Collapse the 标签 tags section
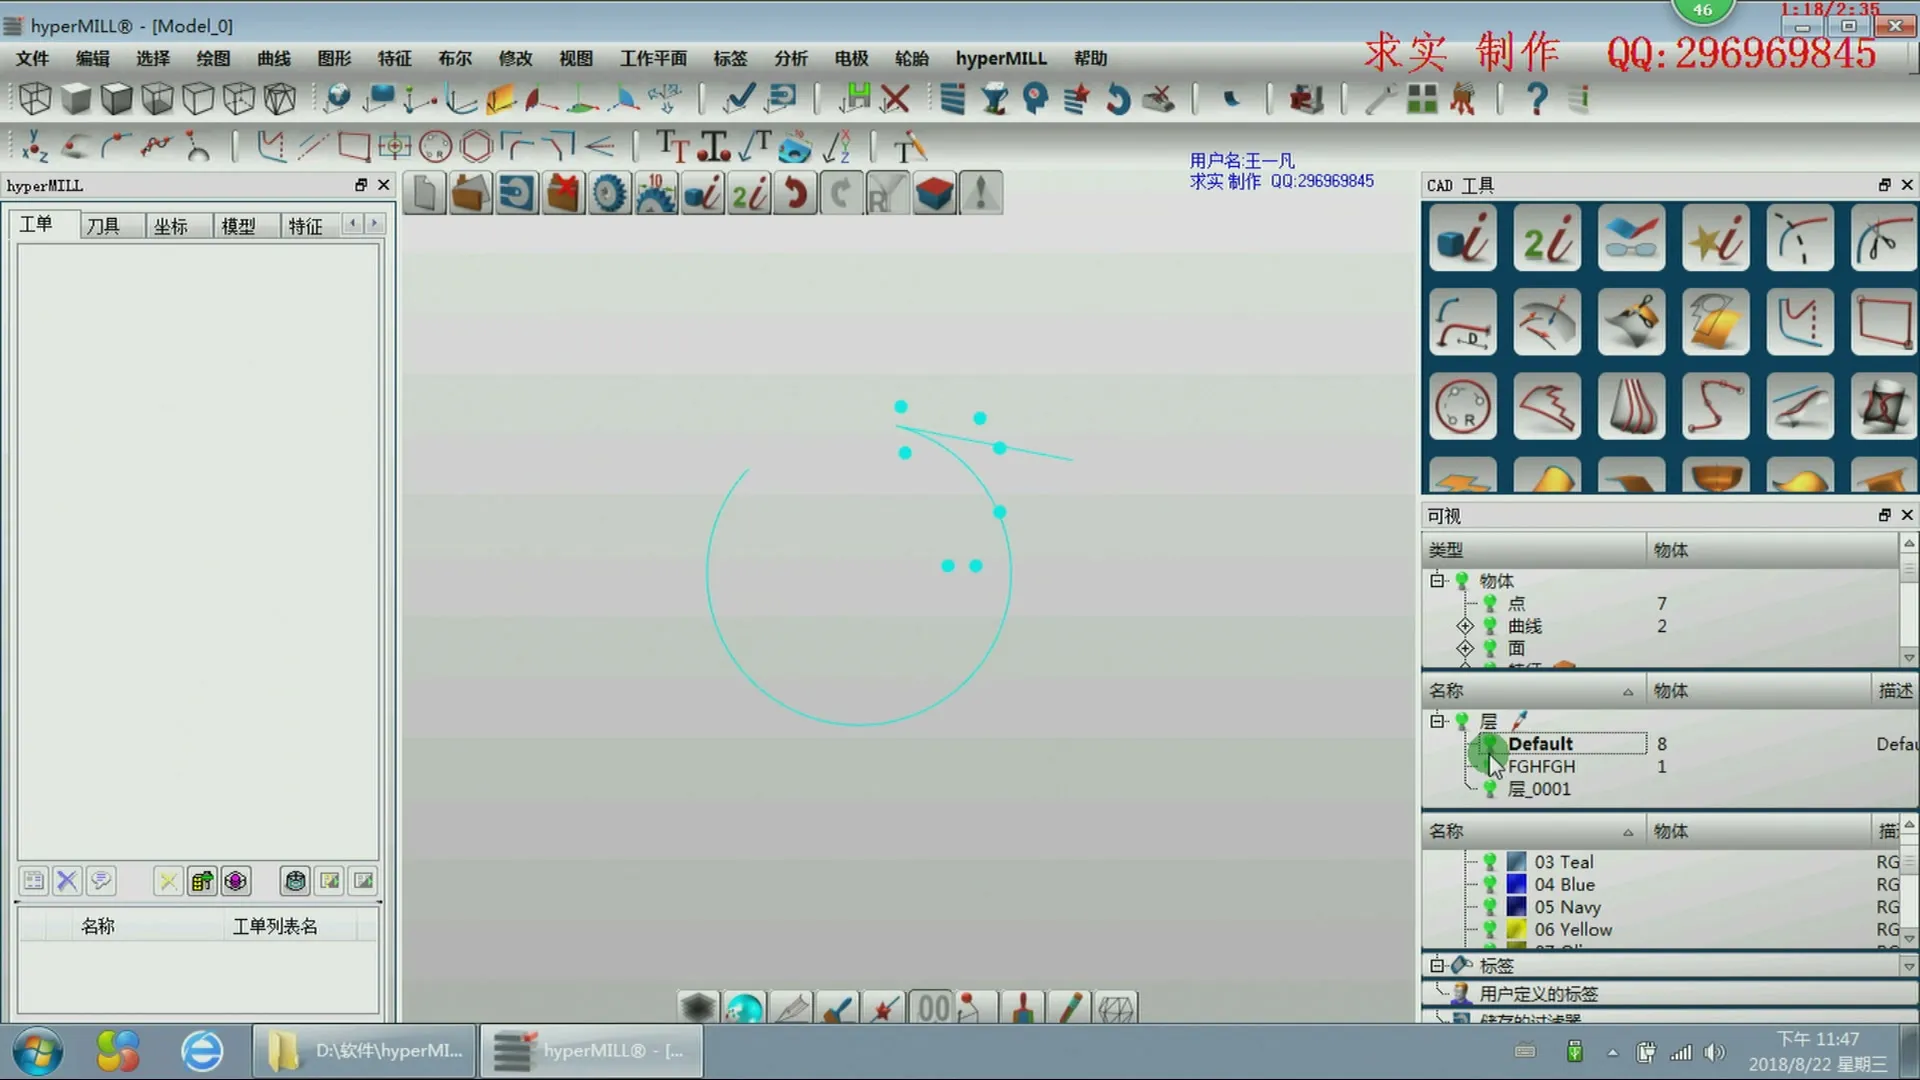This screenshot has width=1920, height=1080. point(1437,965)
